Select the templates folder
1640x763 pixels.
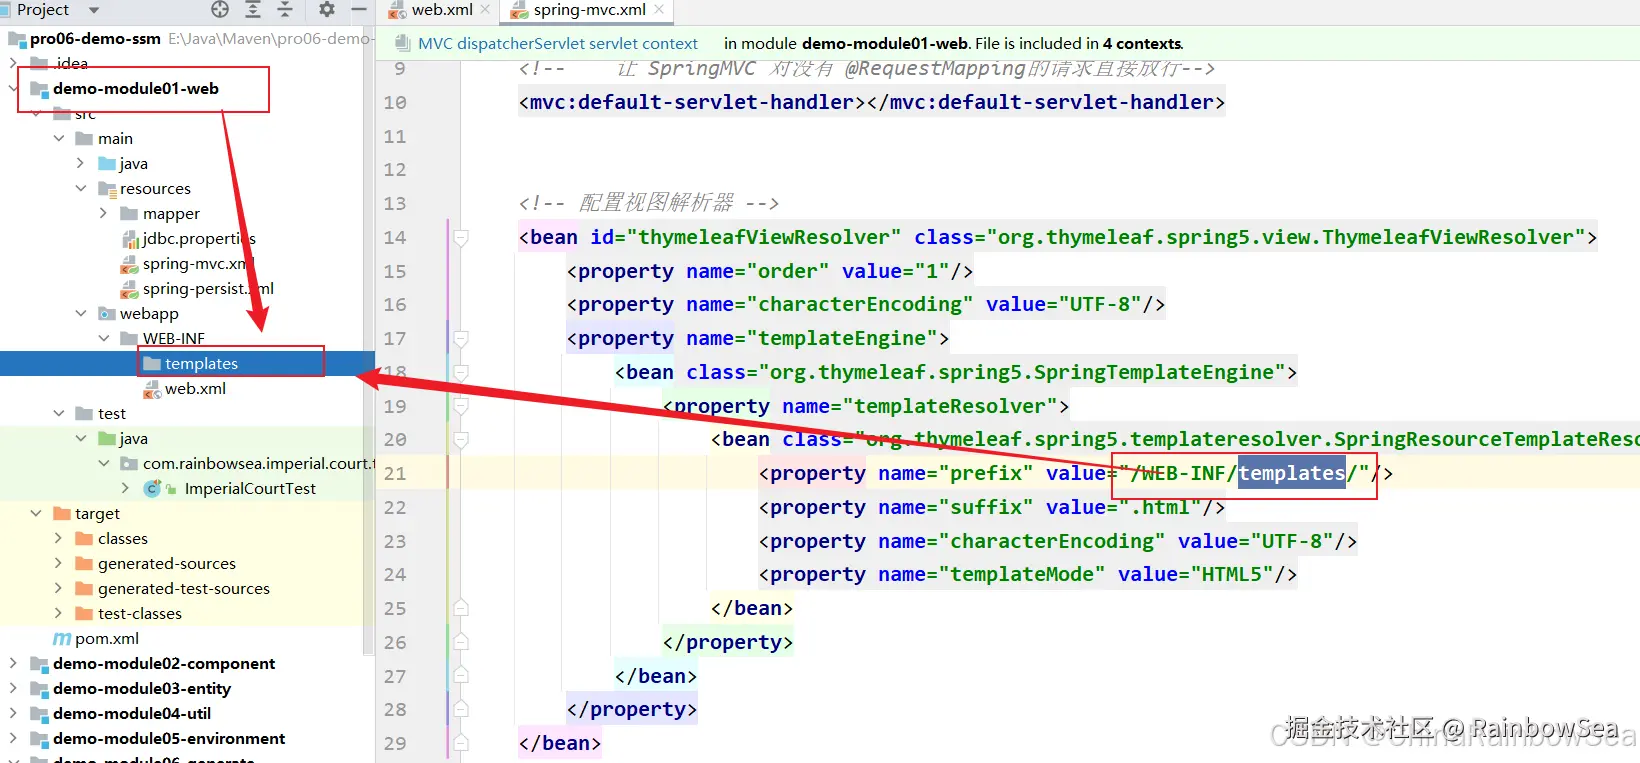(x=201, y=364)
